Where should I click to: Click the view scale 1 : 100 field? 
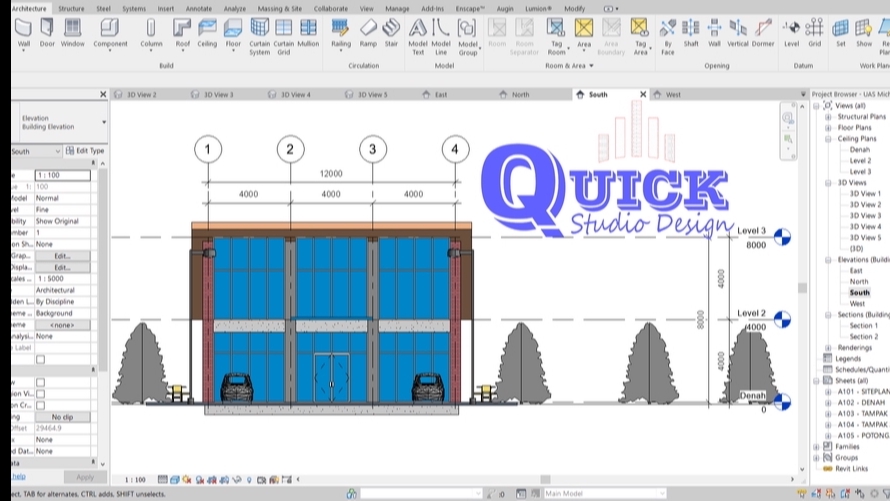coord(62,175)
